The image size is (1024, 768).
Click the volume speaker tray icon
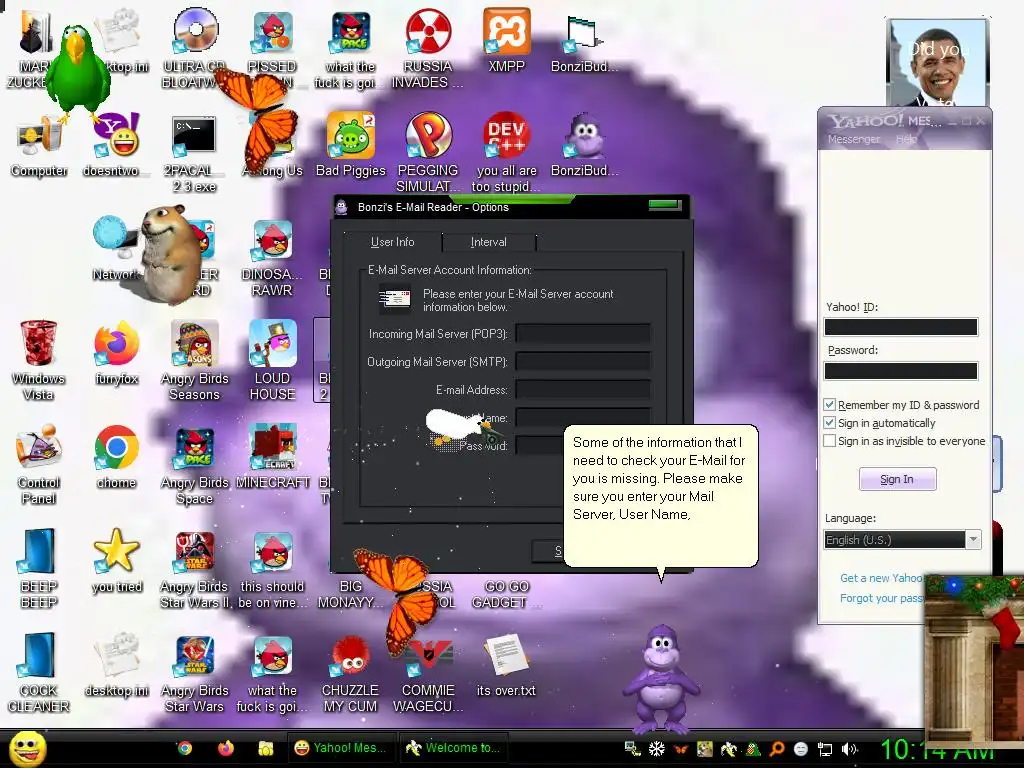pyautogui.click(x=849, y=749)
